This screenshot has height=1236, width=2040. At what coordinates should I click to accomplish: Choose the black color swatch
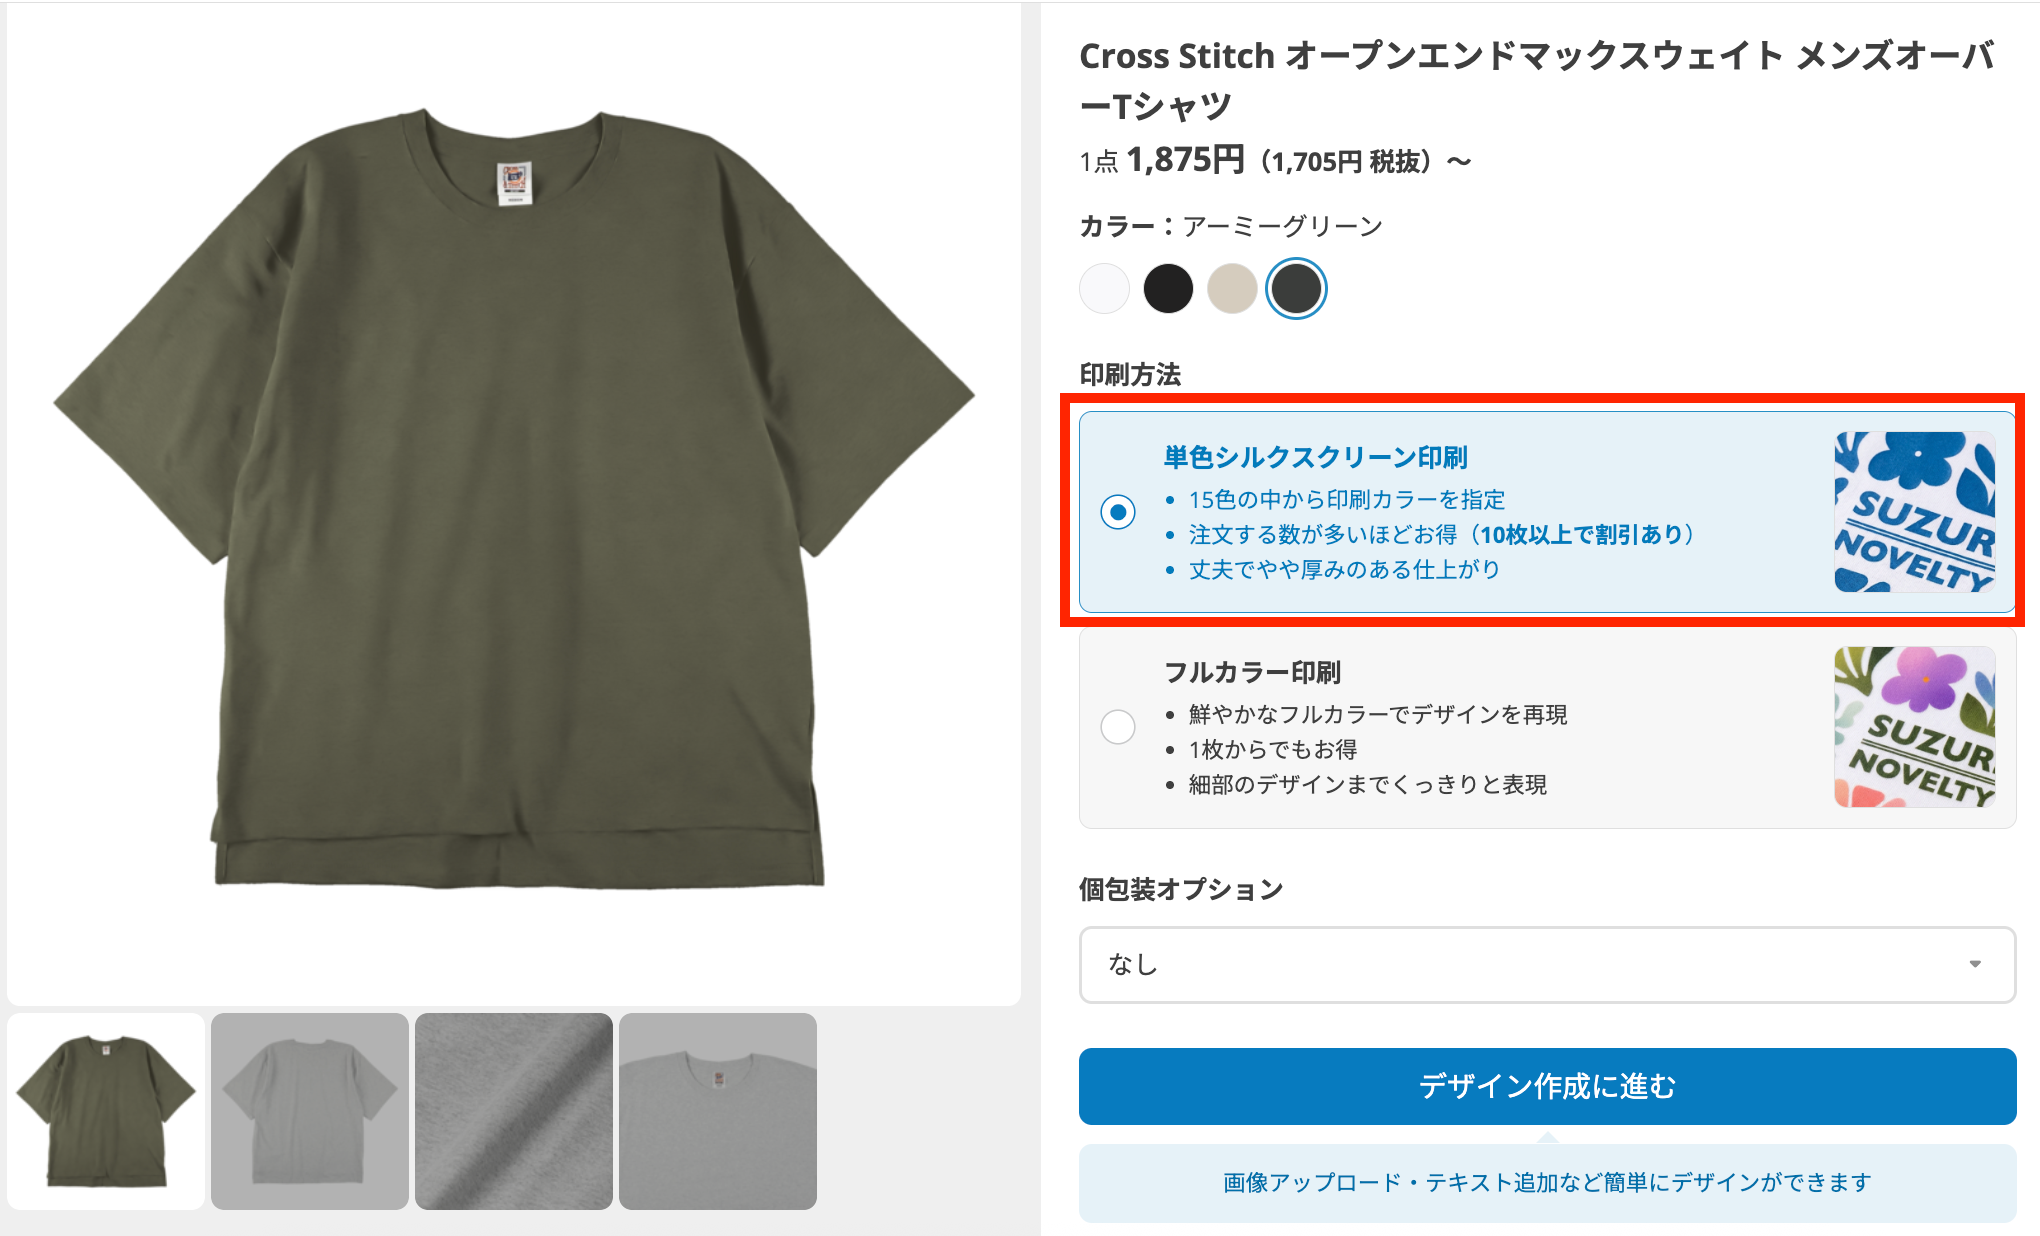pyautogui.click(x=1168, y=289)
